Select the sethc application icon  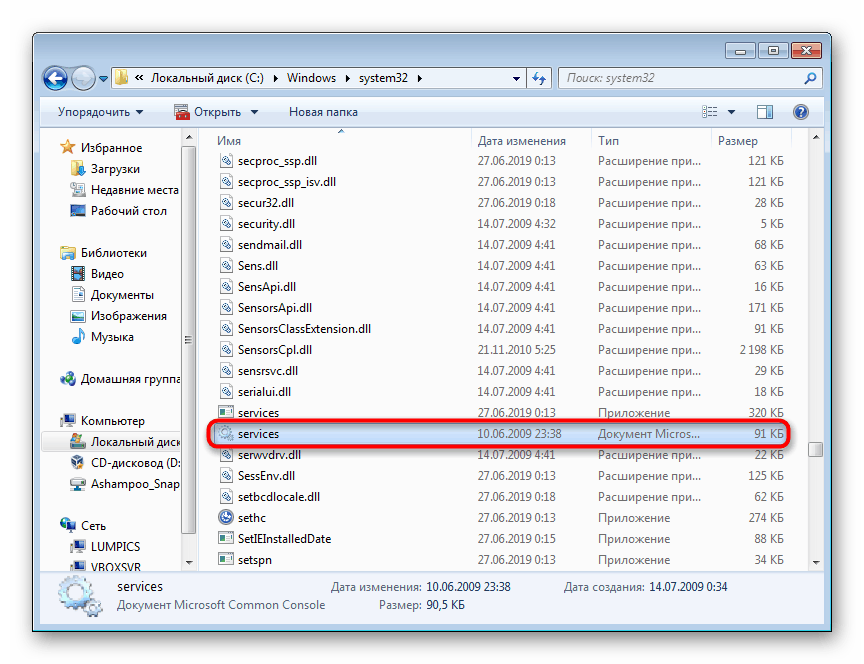[226, 517]
